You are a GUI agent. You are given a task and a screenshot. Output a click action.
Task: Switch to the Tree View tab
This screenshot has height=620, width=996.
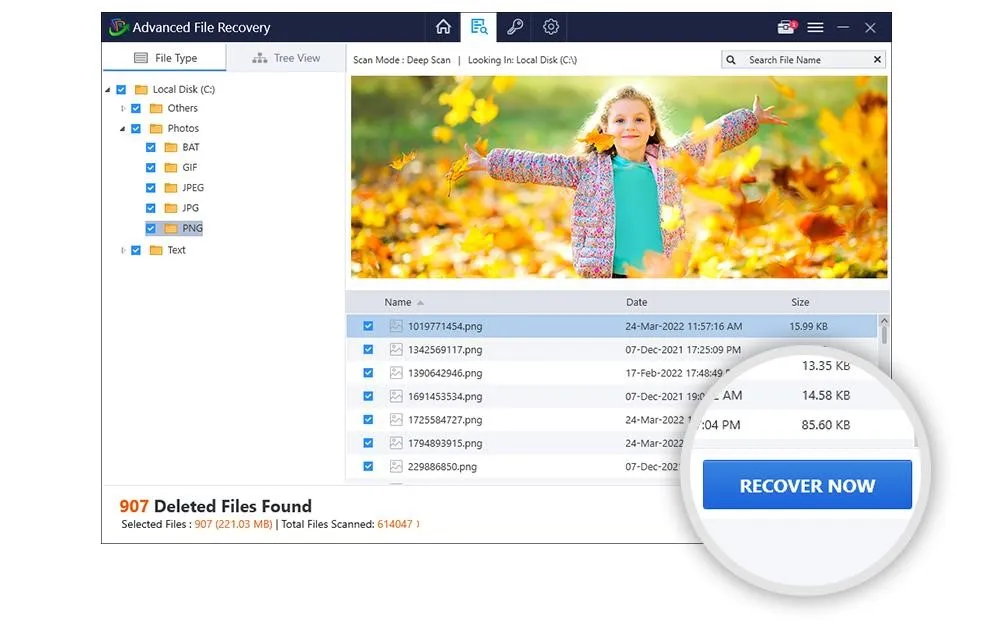pyautogui.click(x=285, y=58)
